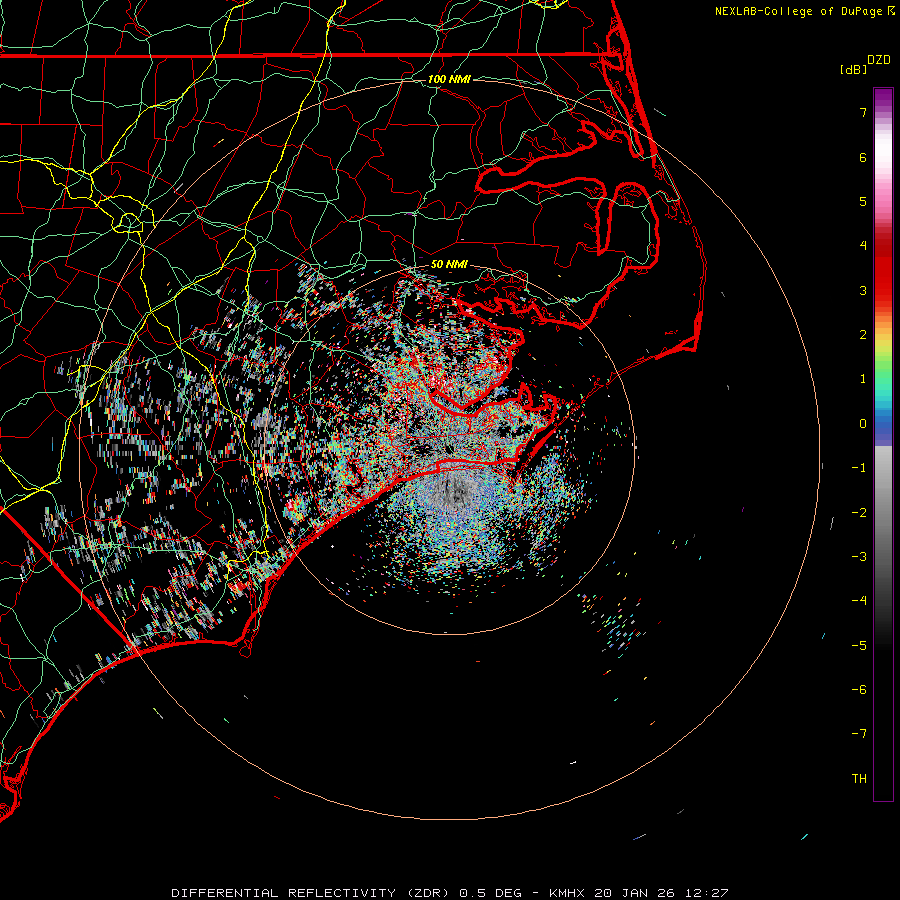Click the NEXLAB-College of DuPage watermark text
This screenshot has height=900, width=900.
804,11
